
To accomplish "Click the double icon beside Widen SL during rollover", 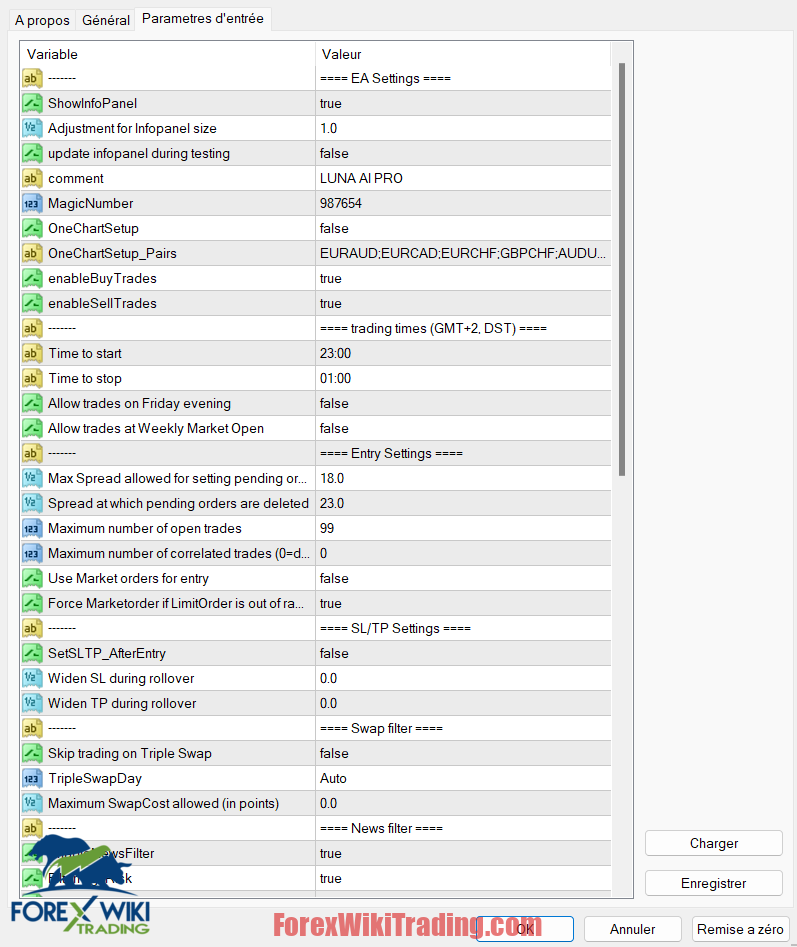I will (x=32, y=678).
